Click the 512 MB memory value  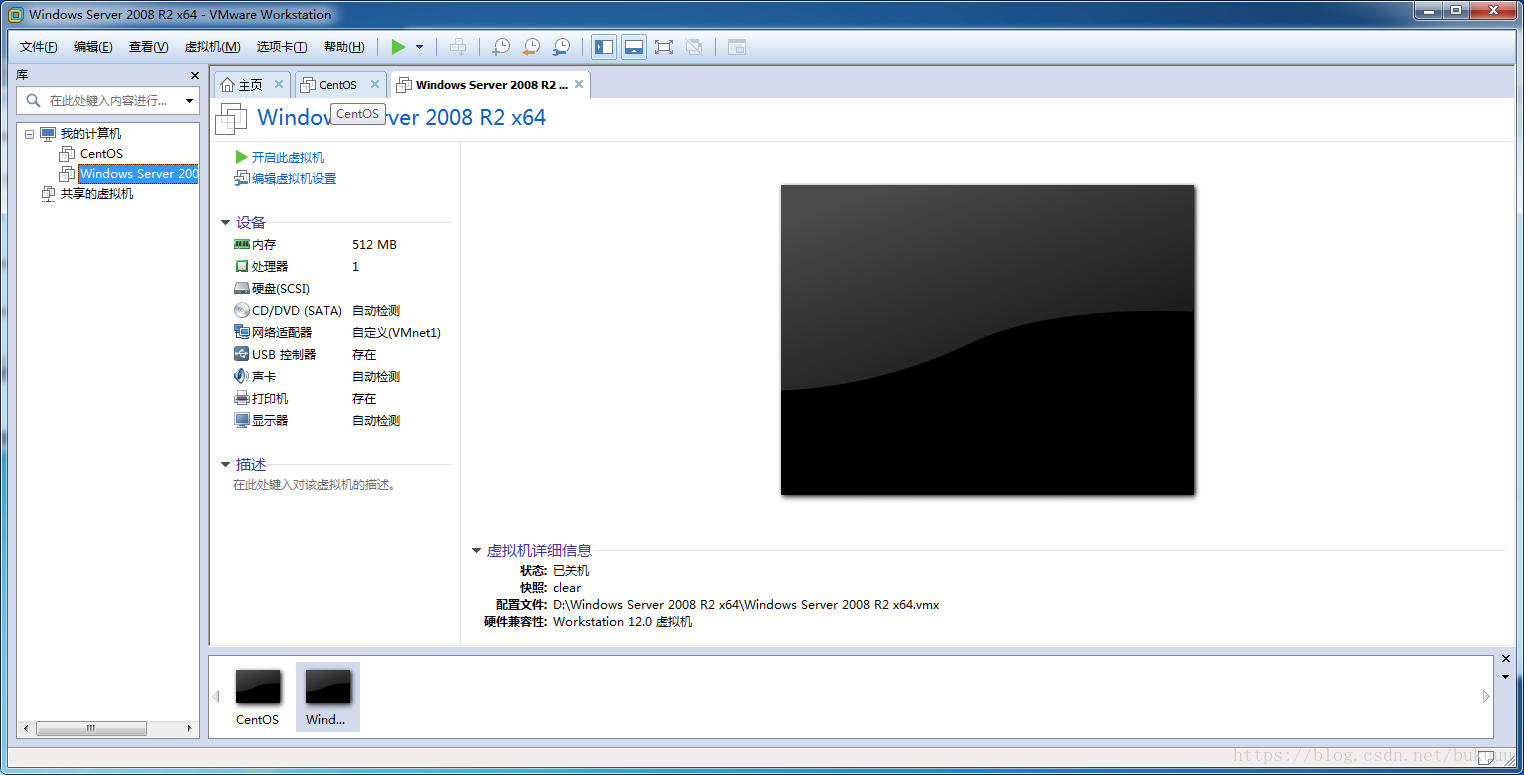[374, 244]
